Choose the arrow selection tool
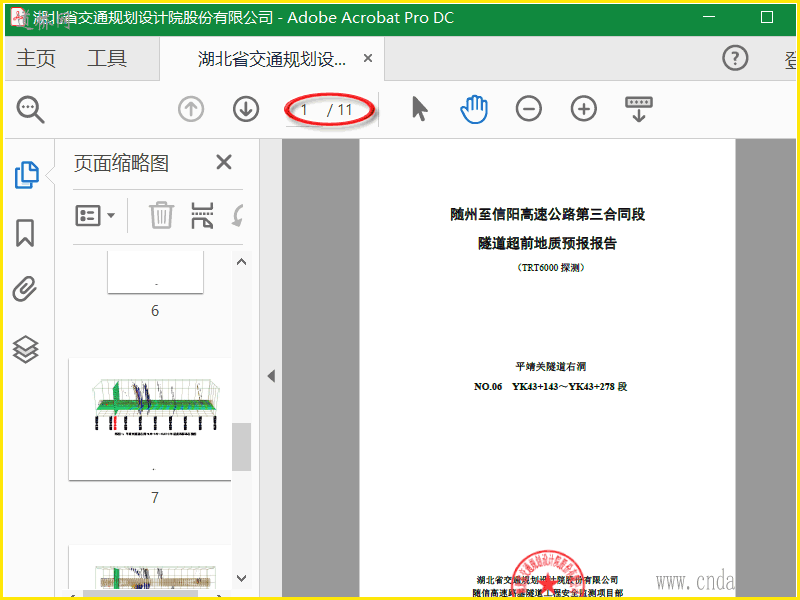 (419, 109)
